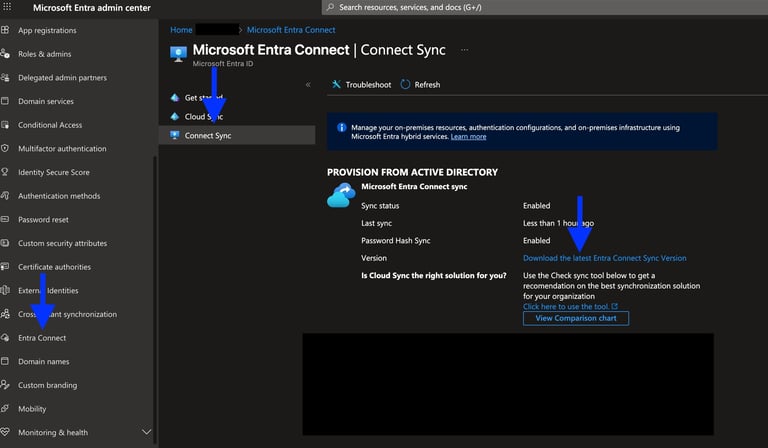This screenshot has width=768, height=448.
Task: Select Connect Sync menu item
Action: (237, 135)
